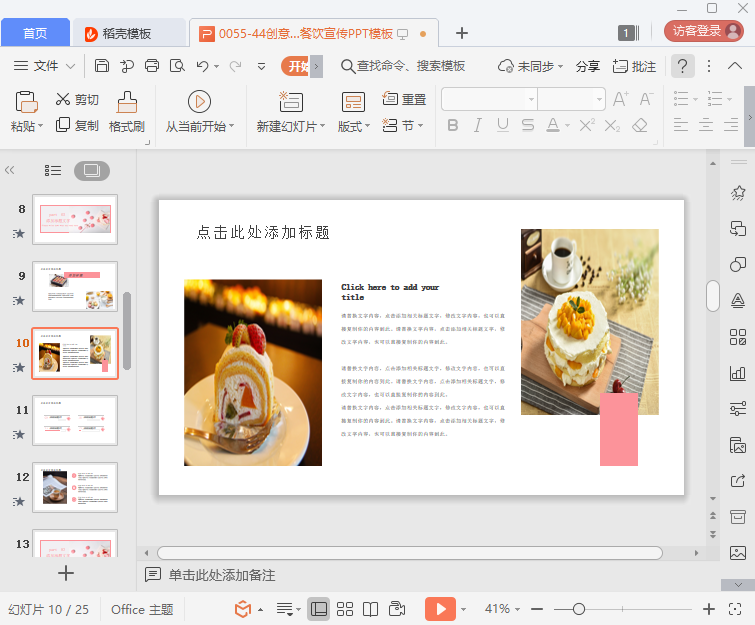Click the Redo arrow icon

[235, 66]
